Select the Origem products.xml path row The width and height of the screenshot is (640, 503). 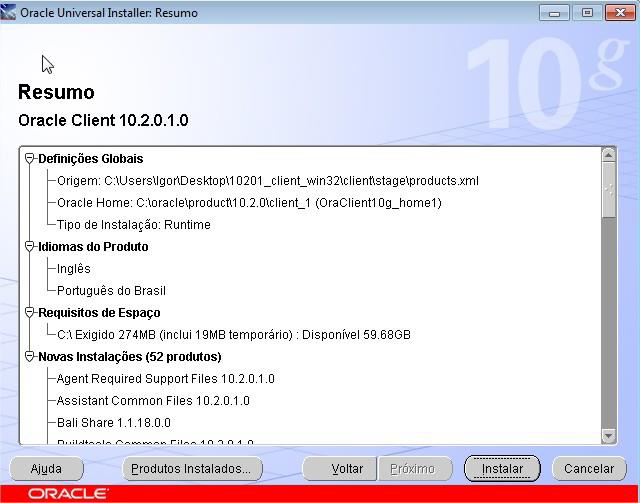click(x=267, y=181)
